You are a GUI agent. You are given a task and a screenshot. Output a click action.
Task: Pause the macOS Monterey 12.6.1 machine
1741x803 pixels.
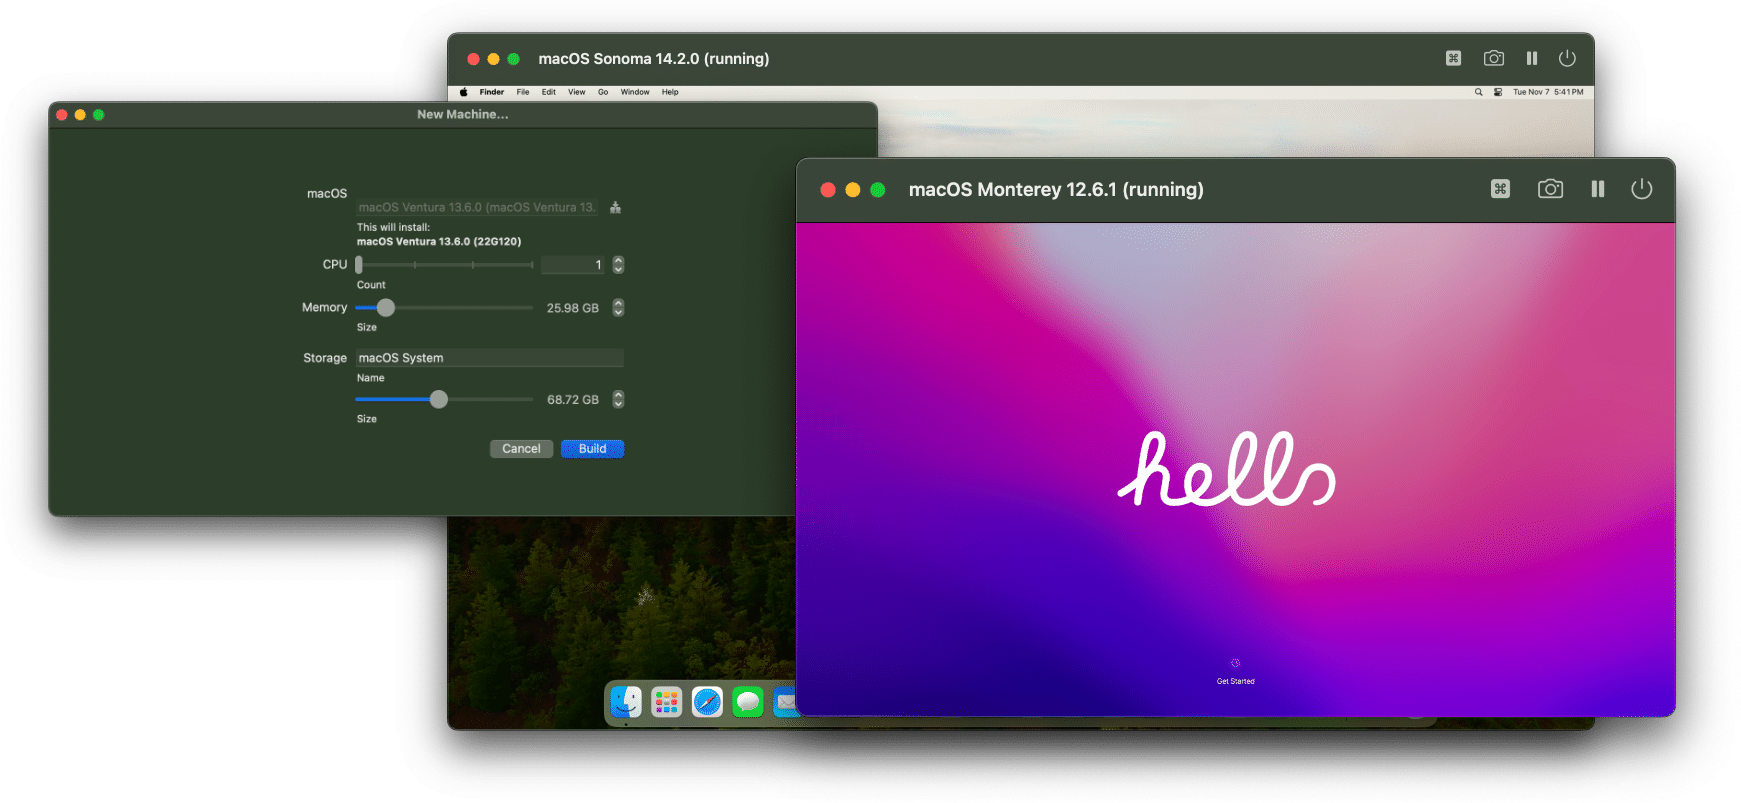1598,189
